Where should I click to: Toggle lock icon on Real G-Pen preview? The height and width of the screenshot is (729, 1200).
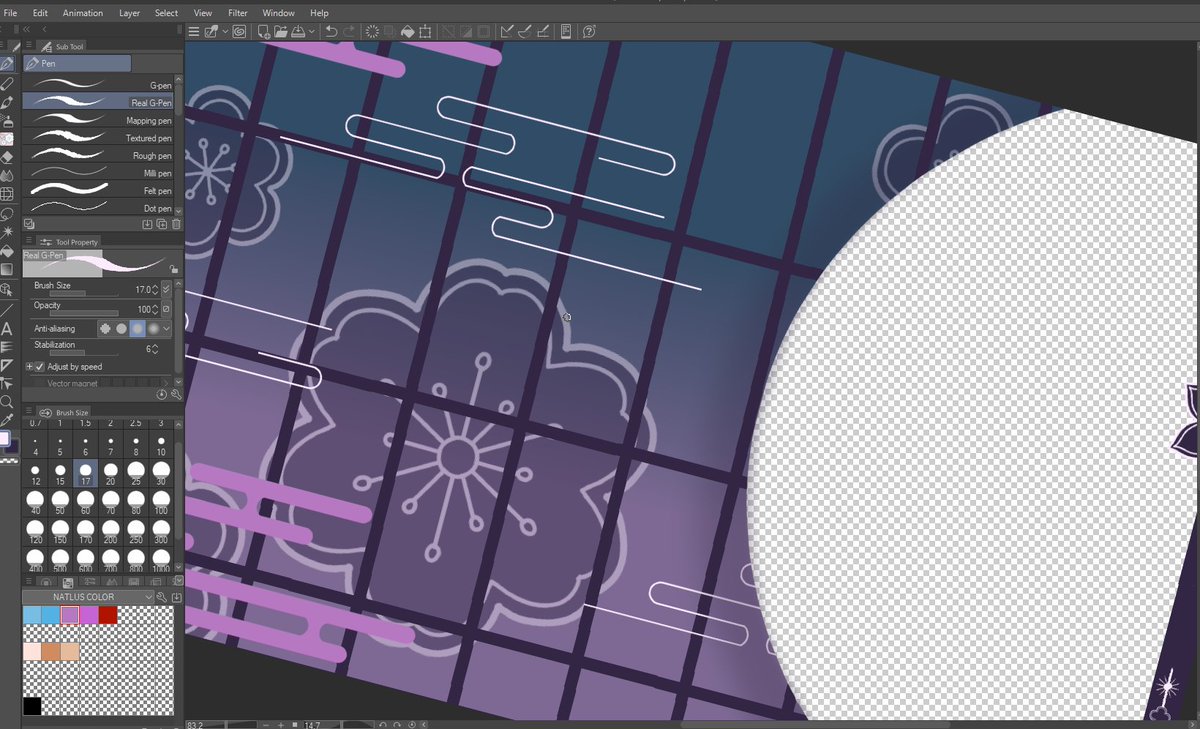174,269
